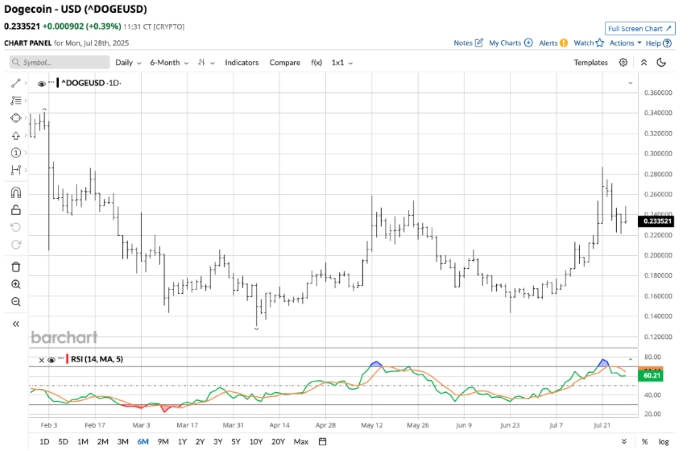The width and height of the screenshot is (700, 451).
Task: Toggle lock for drawings
Action: tap(16, 209)
